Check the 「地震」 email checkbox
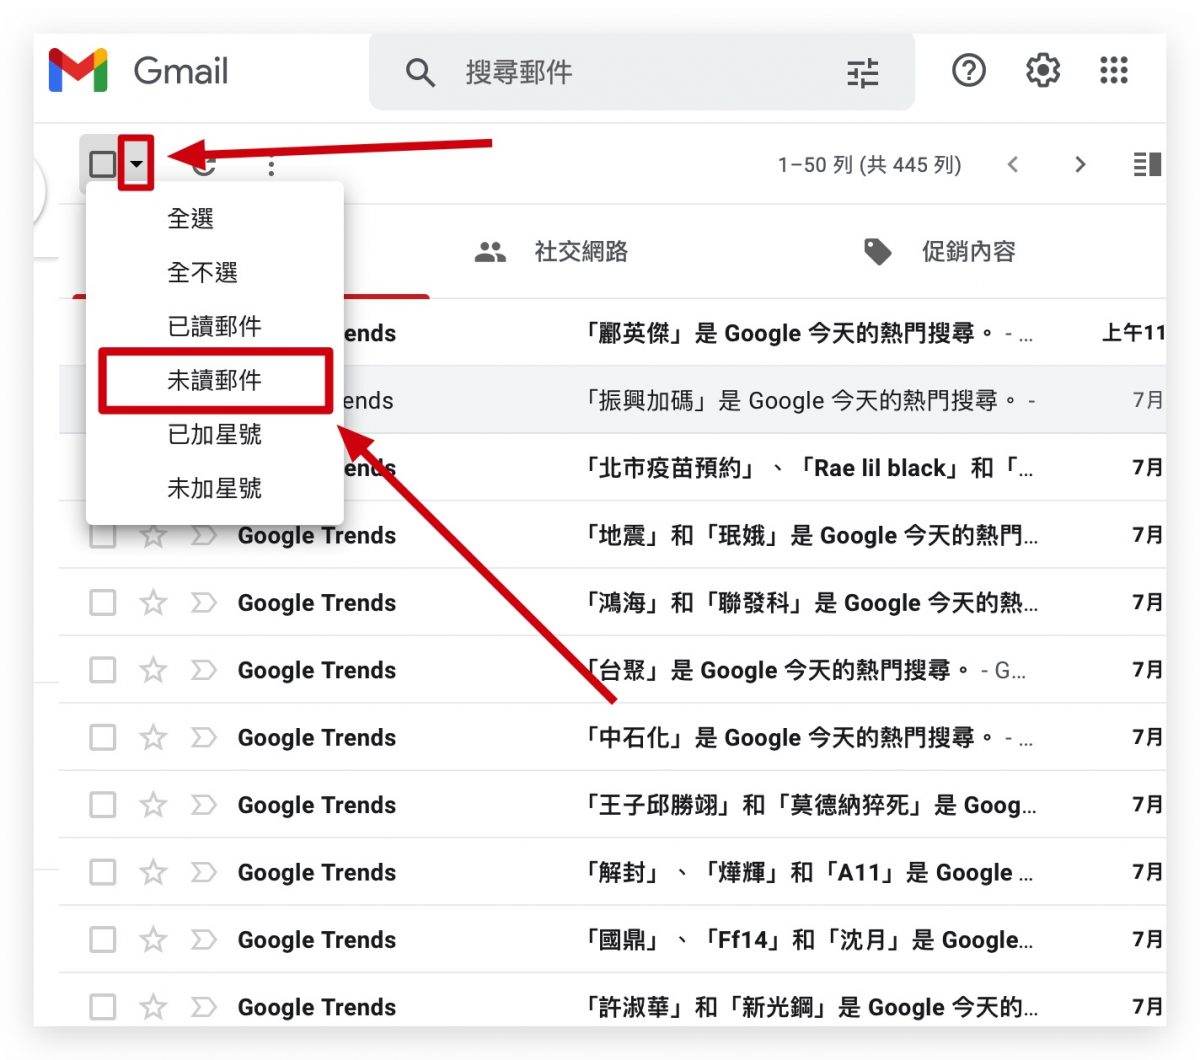Viewport: 1200px width, 1060px height. point(102,536)
